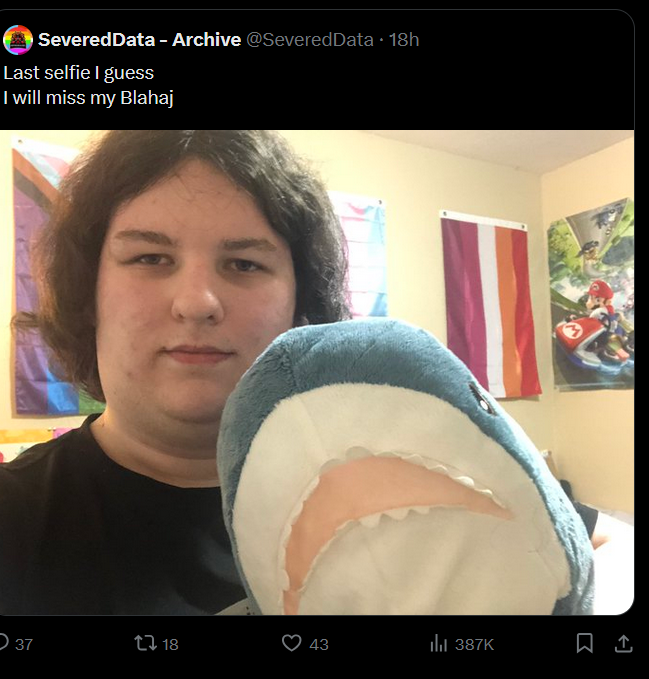Click the reply speech bubble icon
The image size is (649, 679).
[x=4, y=643]
